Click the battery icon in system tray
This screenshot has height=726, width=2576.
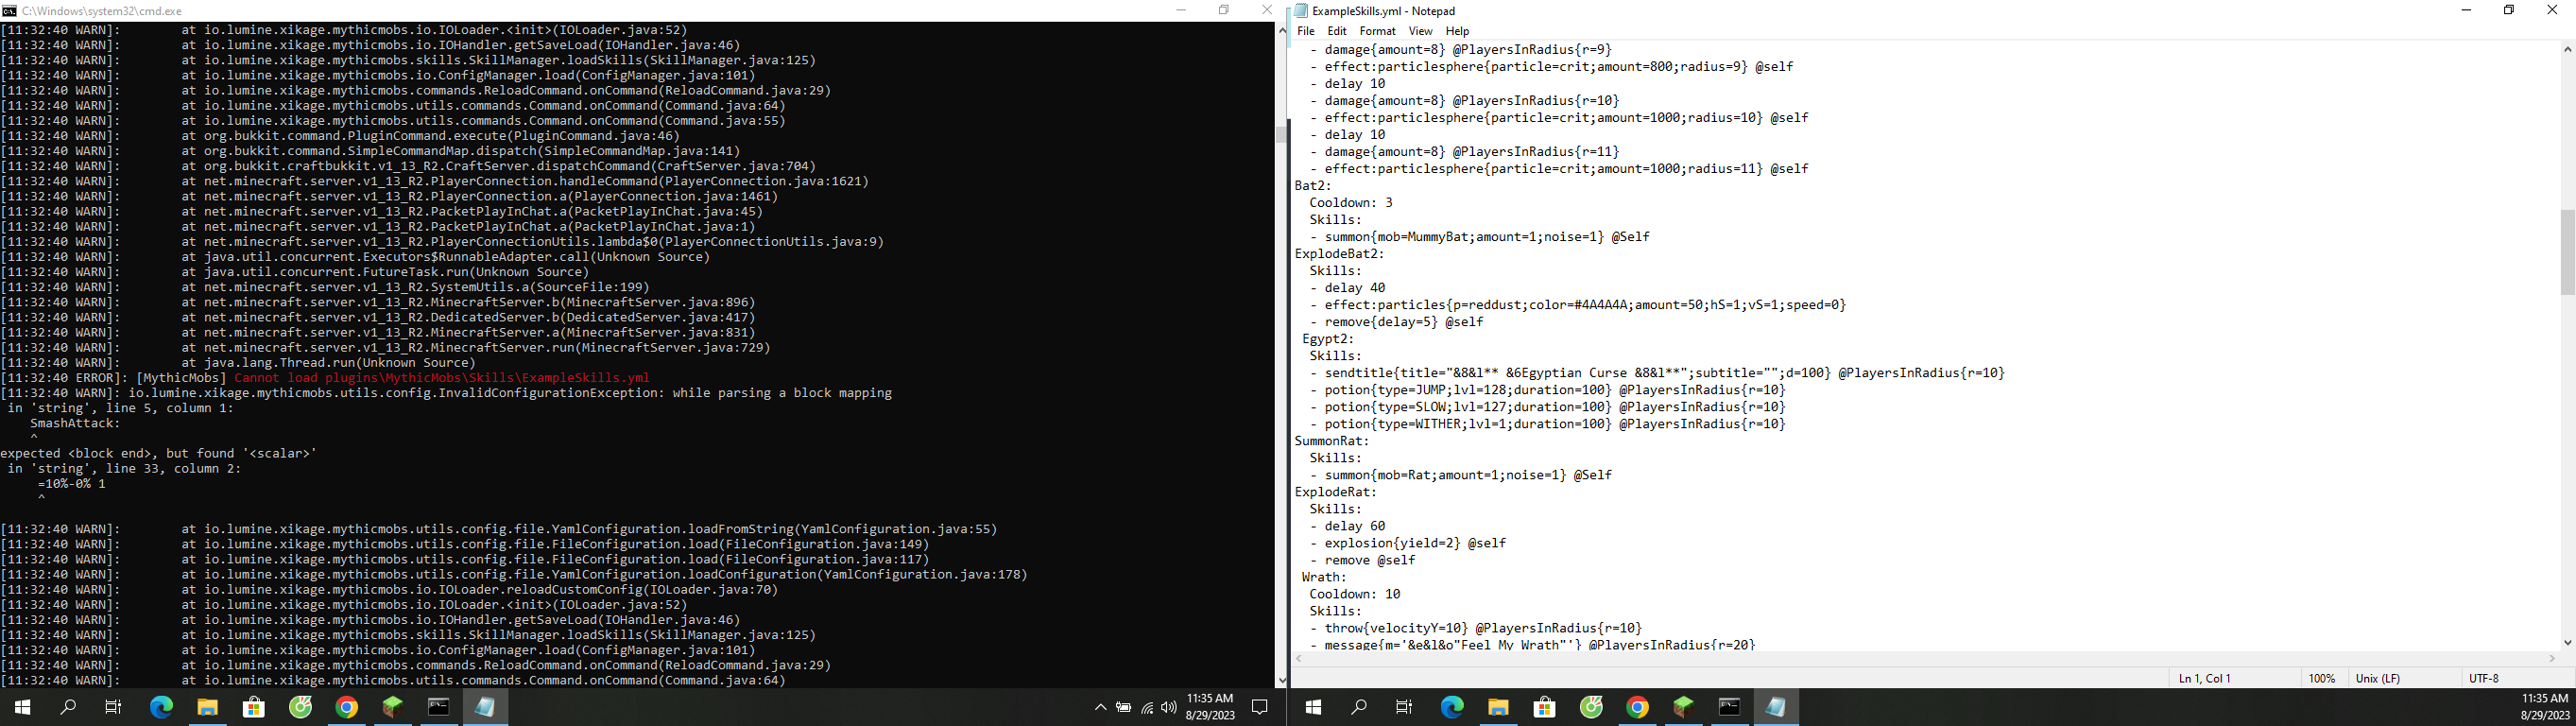point(1123,708)
